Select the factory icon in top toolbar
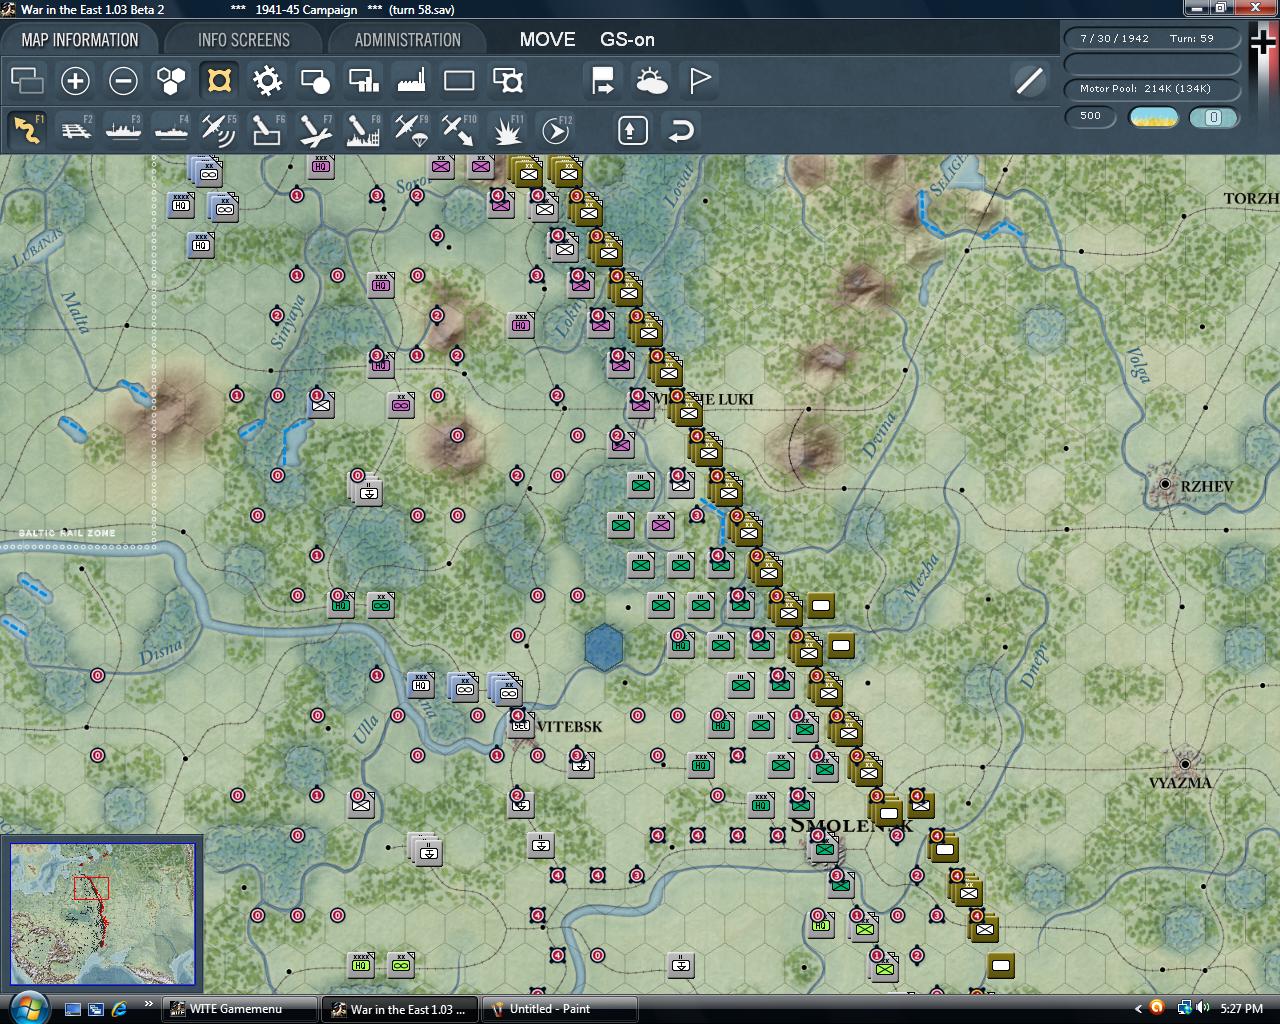The height and width of the screenshot is (1024, 1280). click(411, 80)
